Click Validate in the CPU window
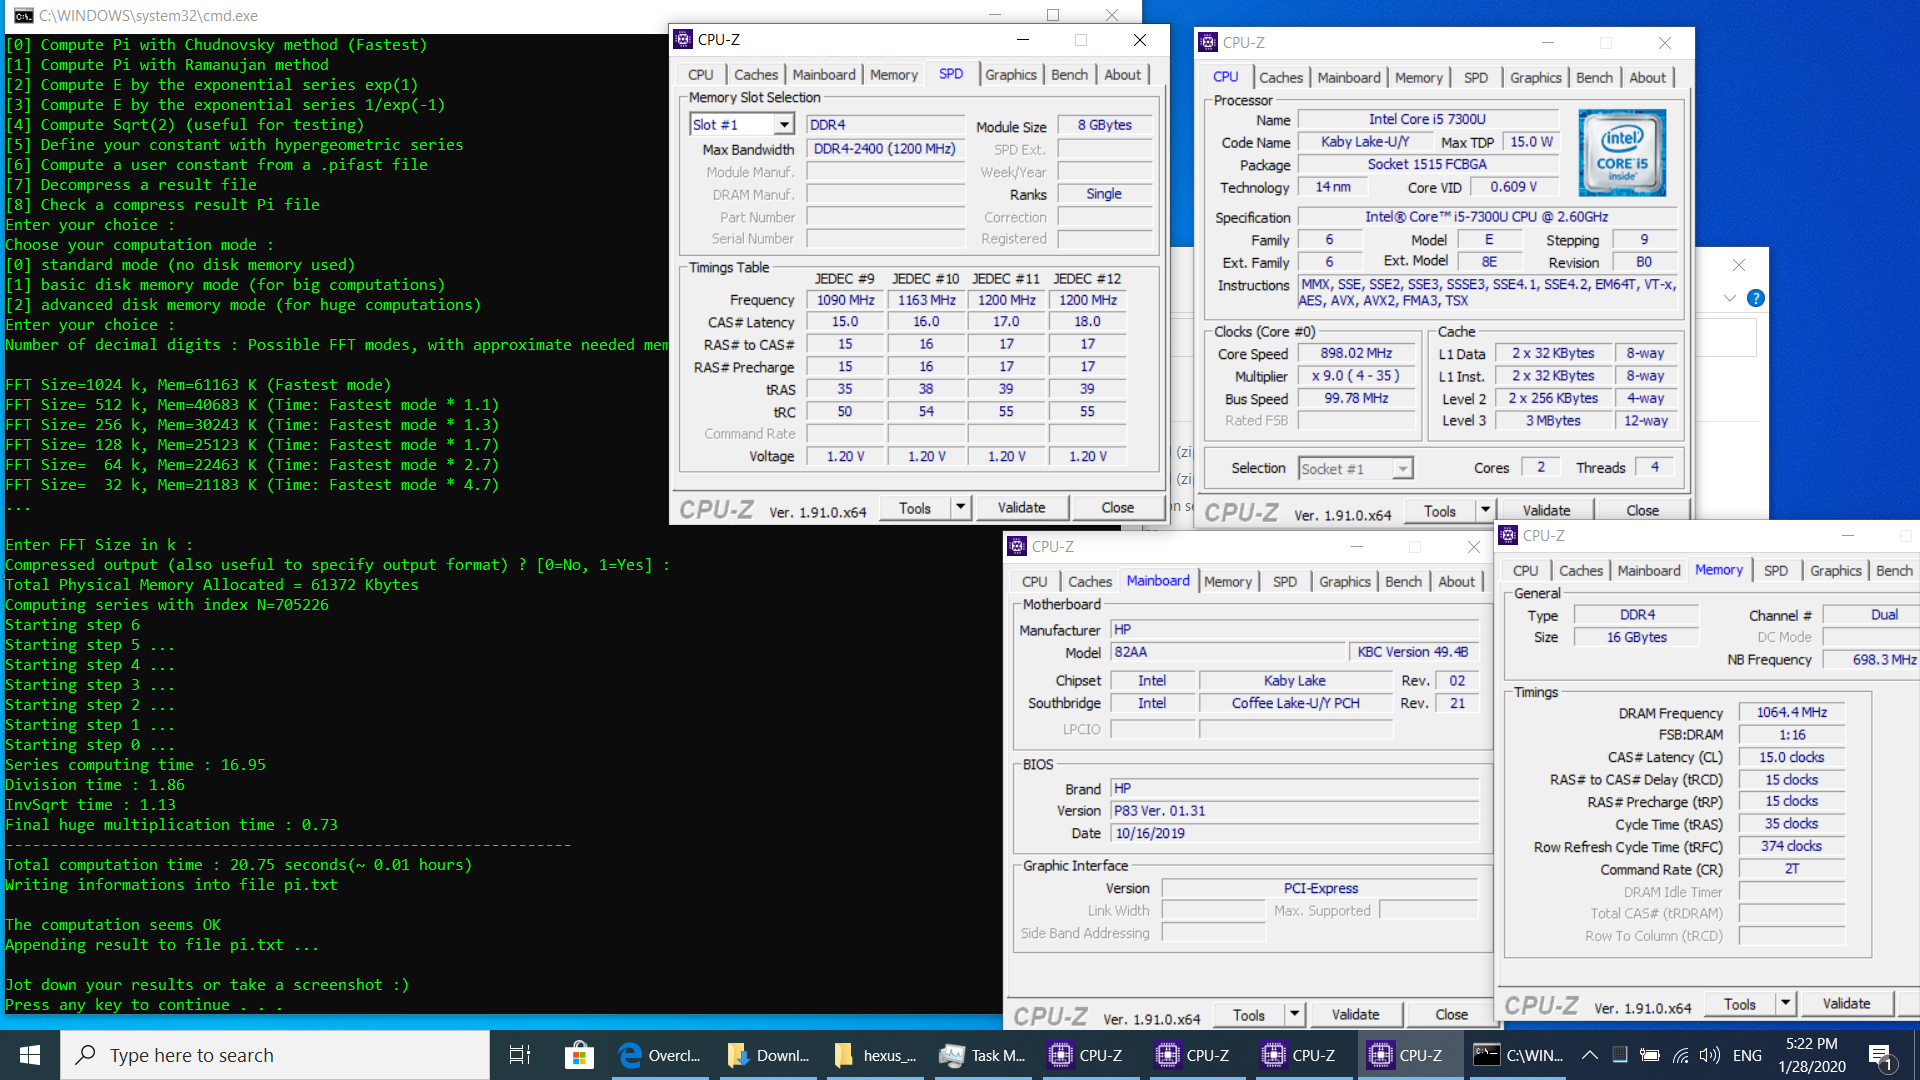This screenshot has height=1080, width=1920. 1546,511
